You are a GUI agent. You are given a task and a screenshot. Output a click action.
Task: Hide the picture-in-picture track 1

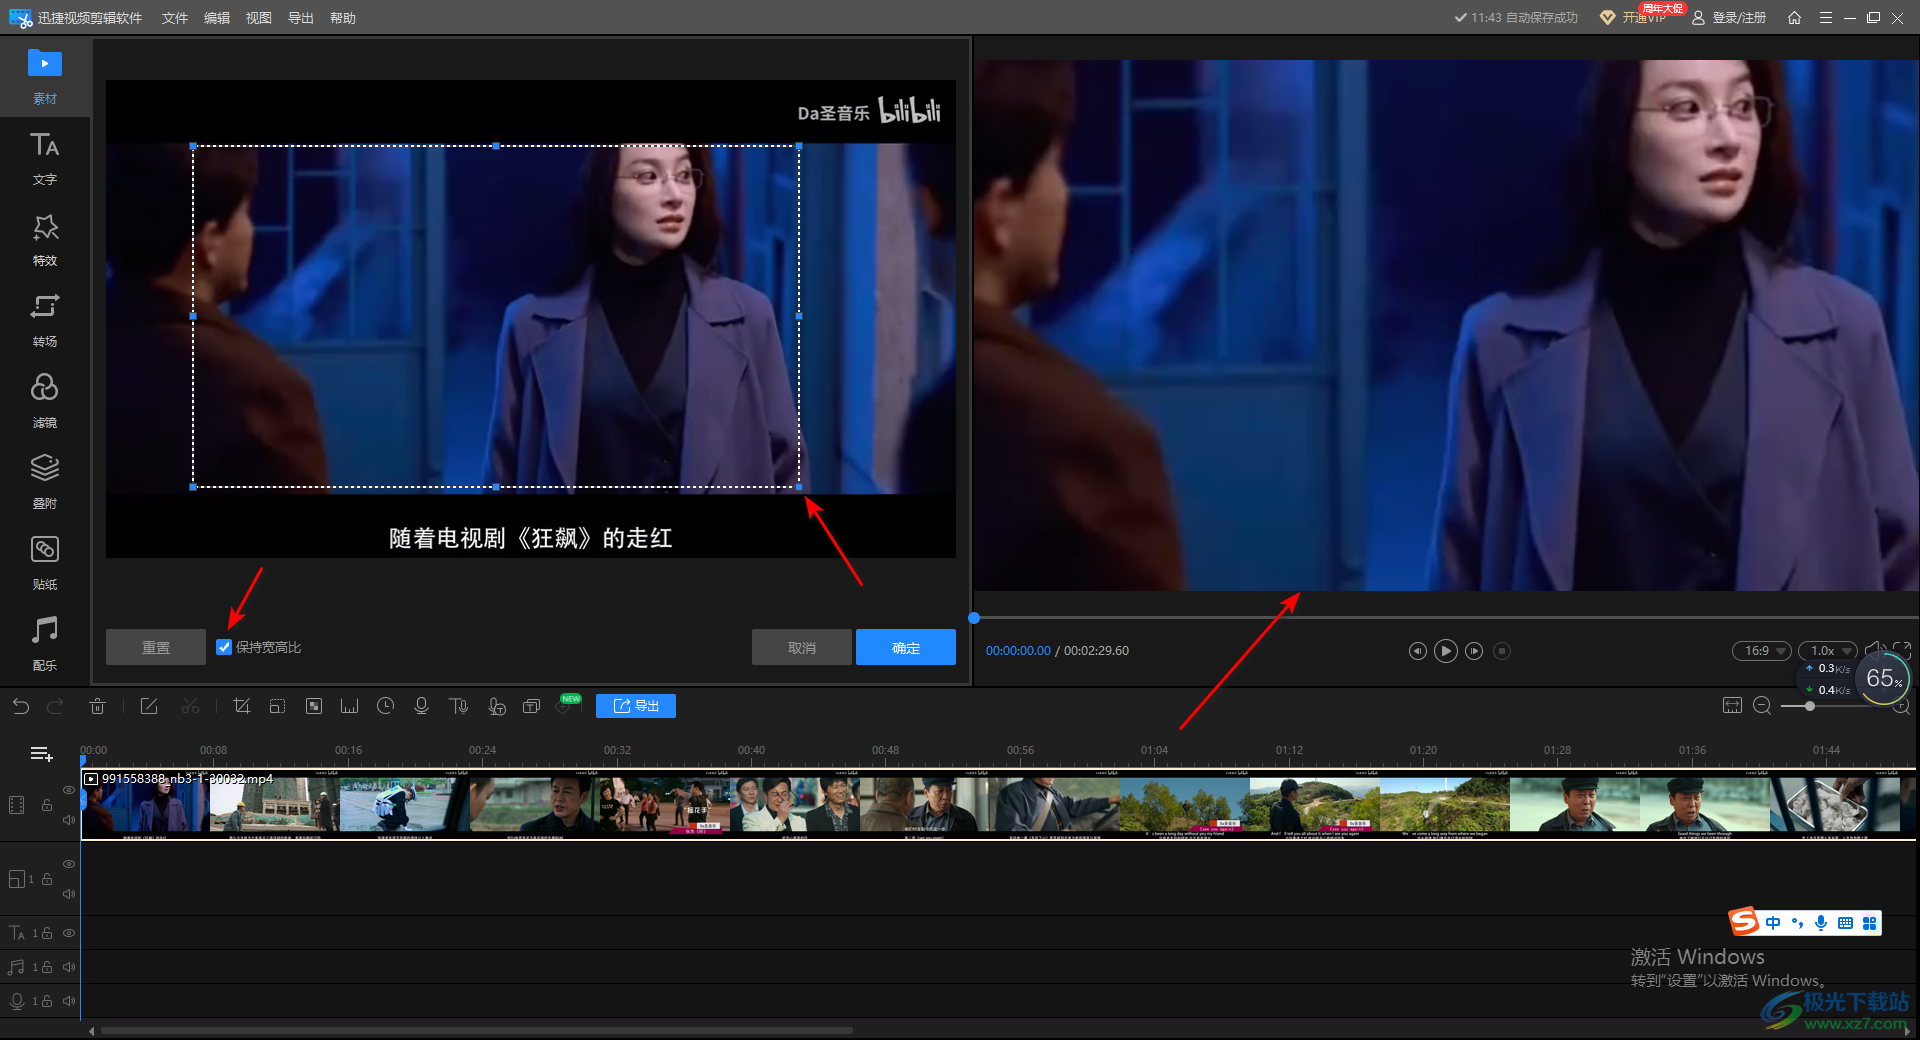point(69,864)
